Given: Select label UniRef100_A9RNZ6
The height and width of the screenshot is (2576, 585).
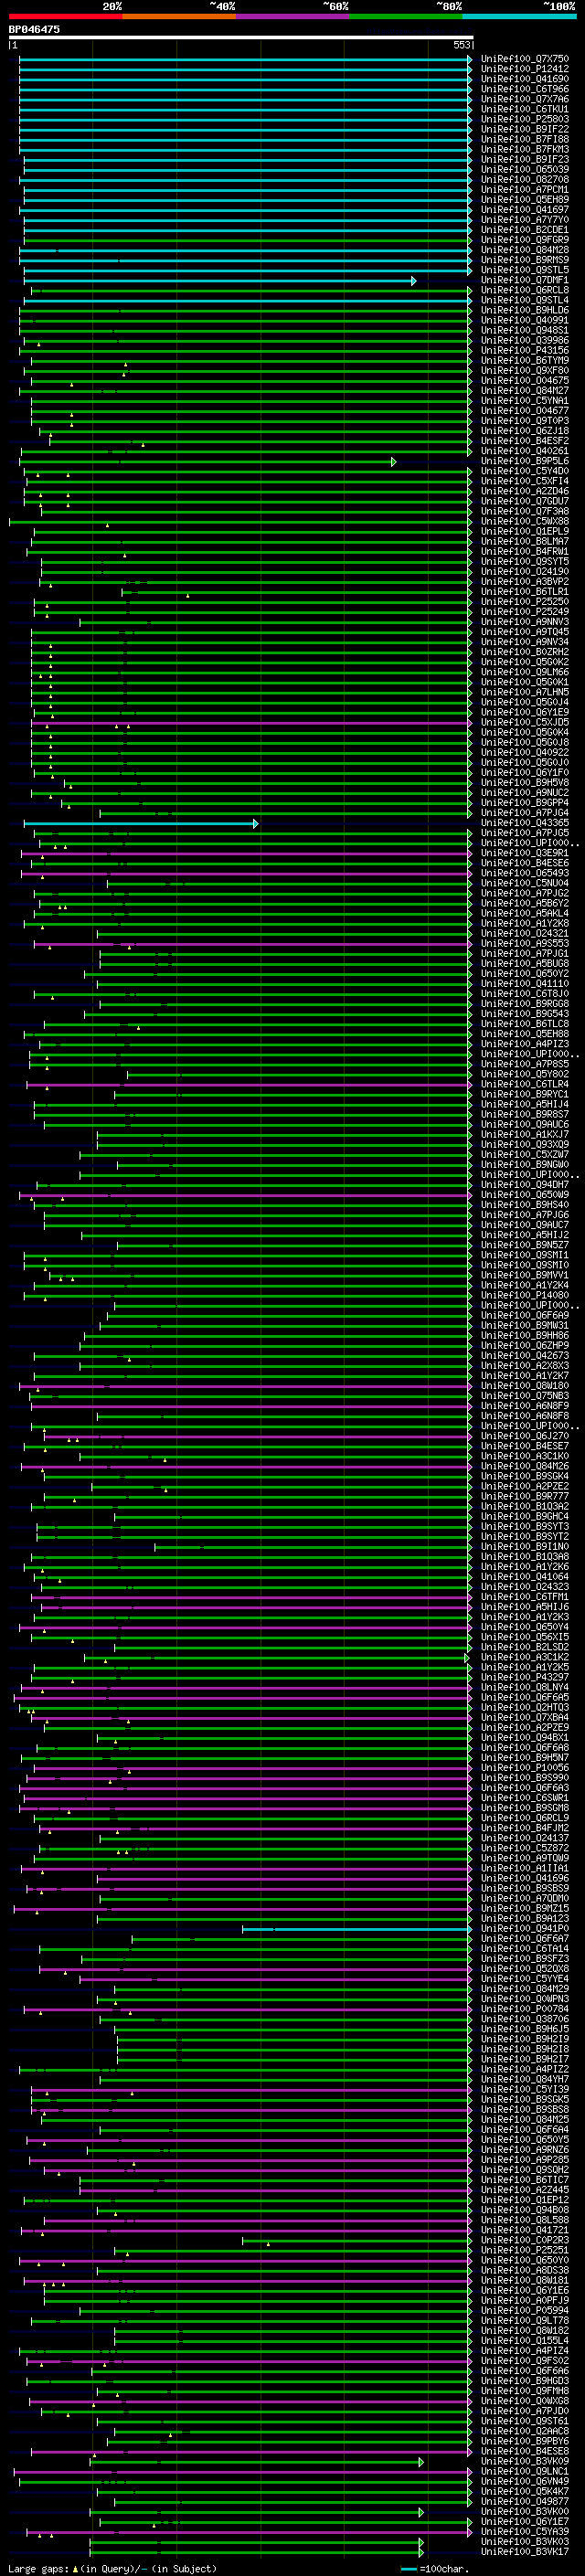Looking at the screenshot, I should coord(524,2149).
